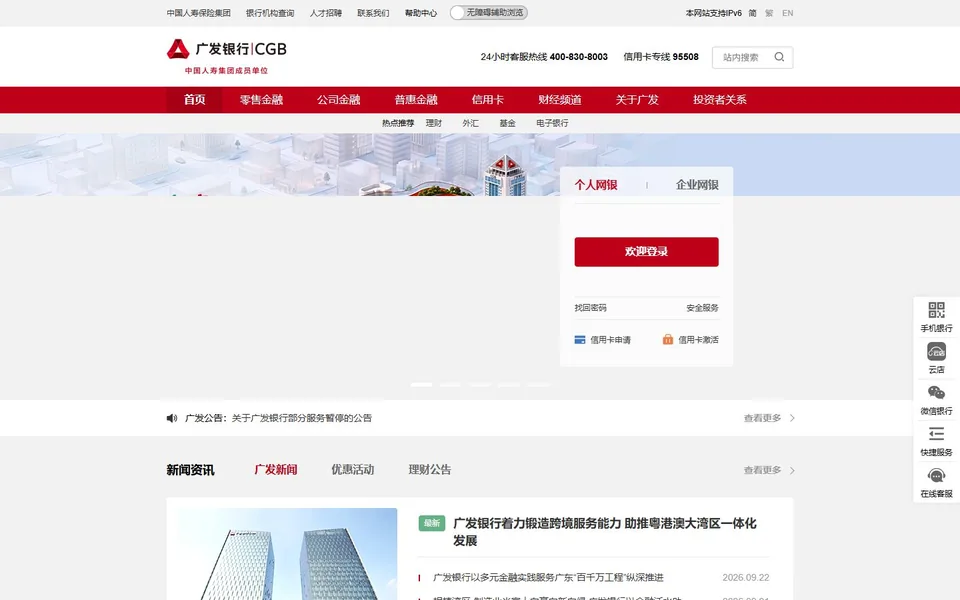Click the 中国人寿集团成员单位 tagline
The width and height of the screenshot is (960, 600).
coord(227,70)
